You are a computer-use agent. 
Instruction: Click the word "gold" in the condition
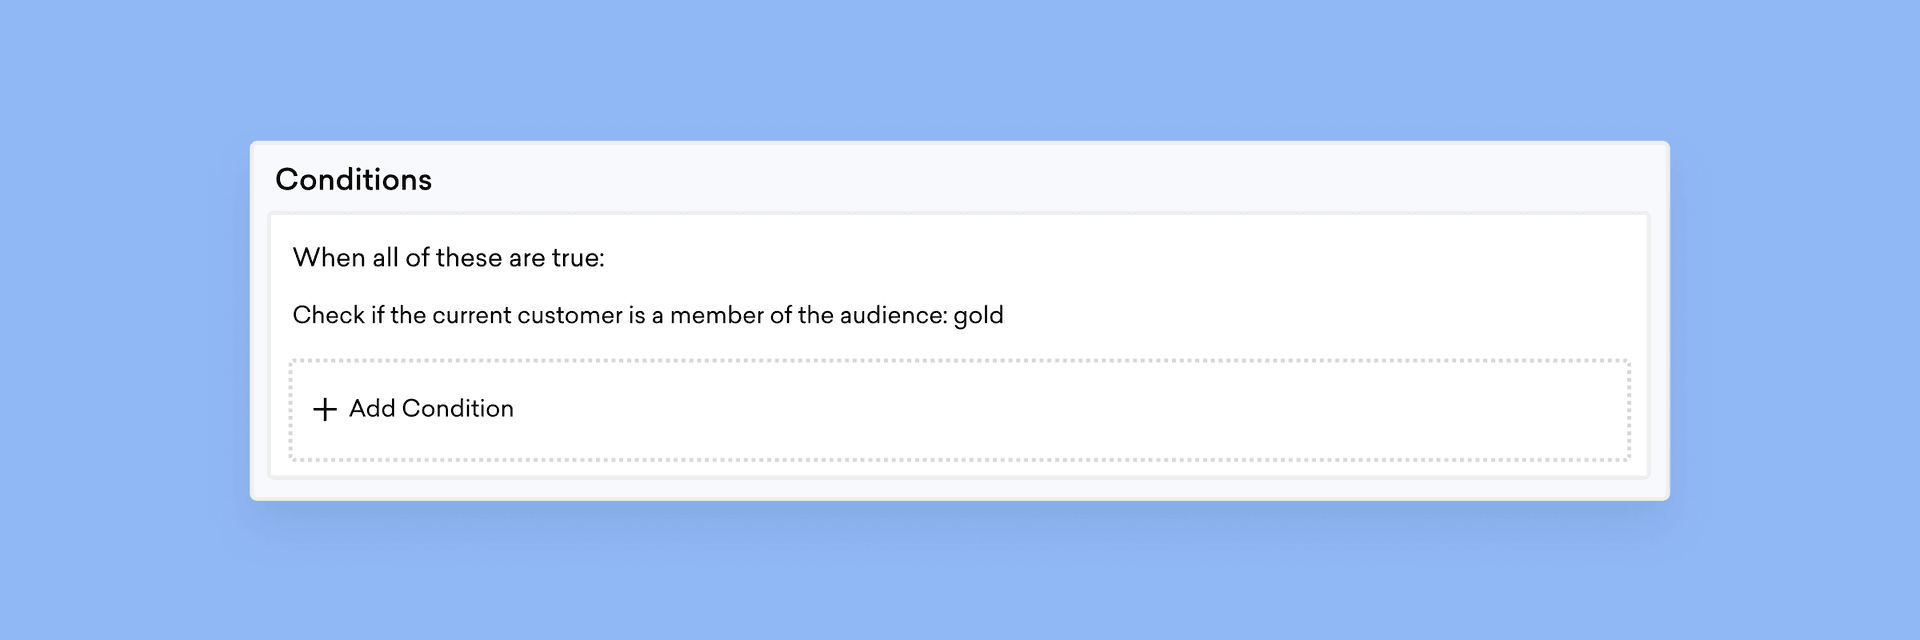(x=978, y=316)
